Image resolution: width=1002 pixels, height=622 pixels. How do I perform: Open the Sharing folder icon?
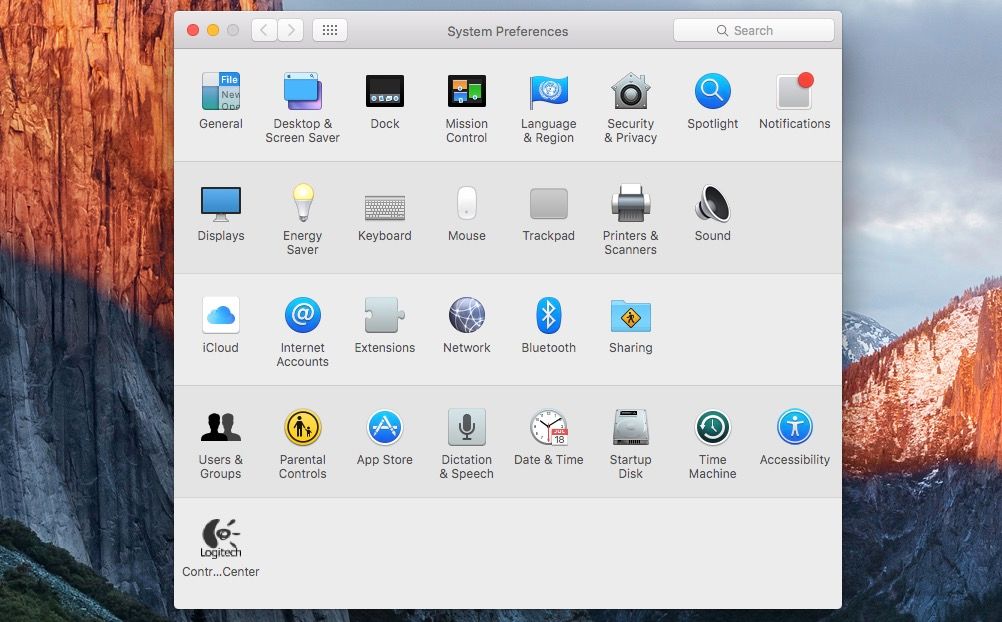[631, 315]
